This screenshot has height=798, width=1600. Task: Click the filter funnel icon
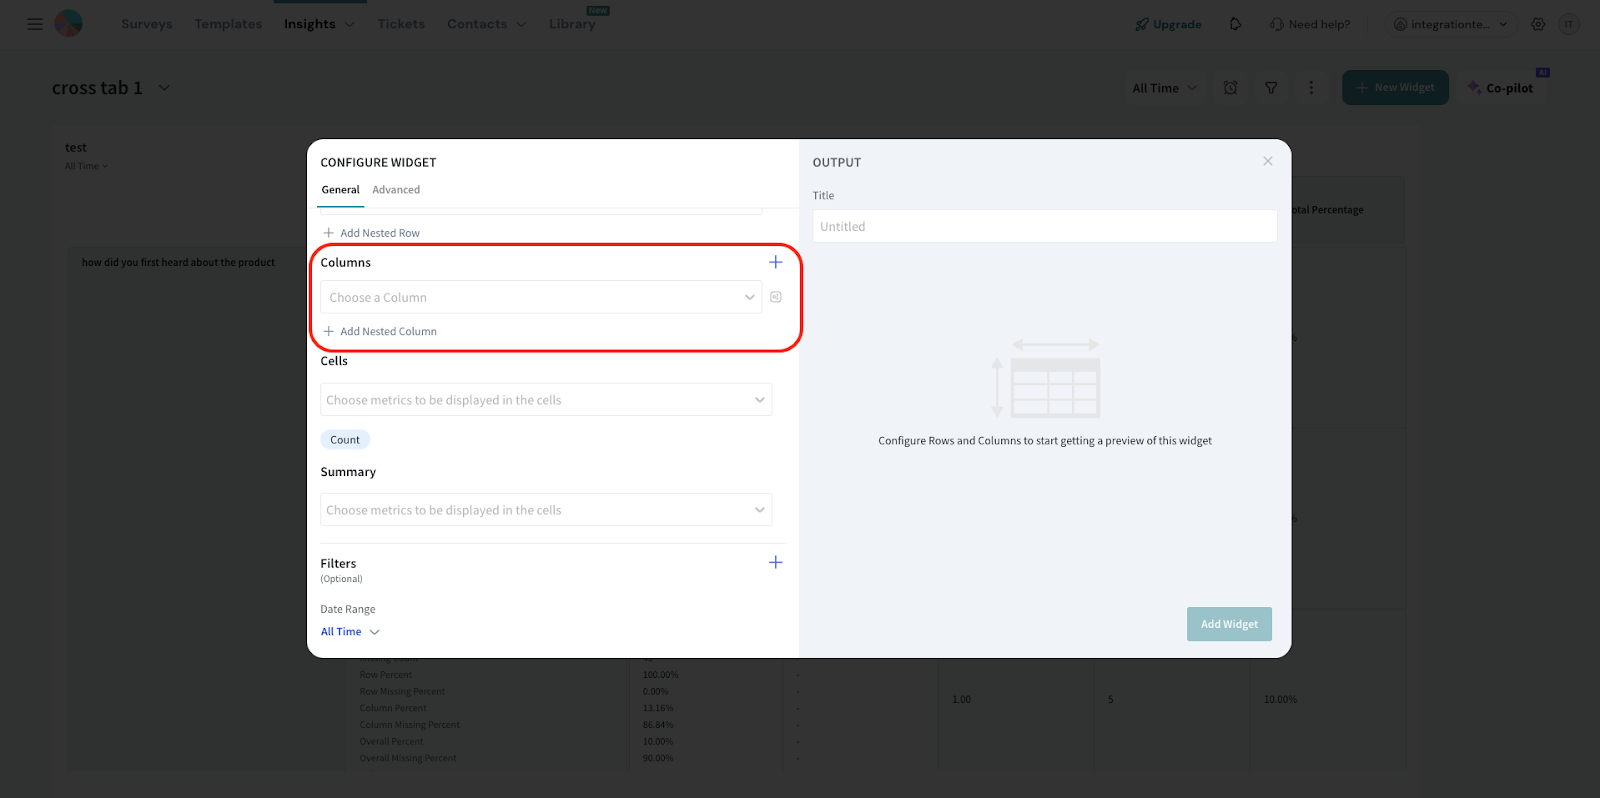tap(1271, 88)
